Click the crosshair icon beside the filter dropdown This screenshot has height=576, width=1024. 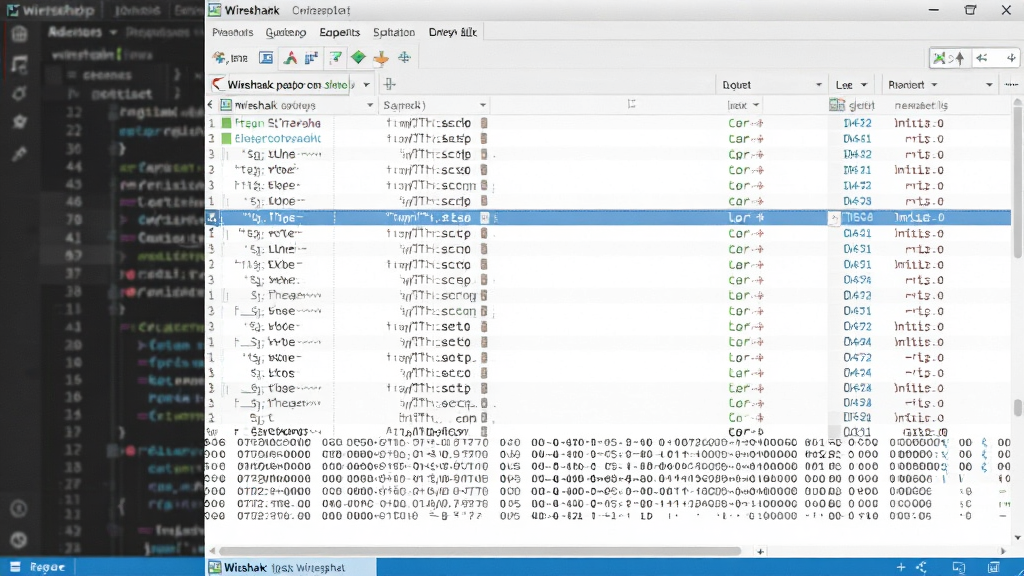pos(389,84)
